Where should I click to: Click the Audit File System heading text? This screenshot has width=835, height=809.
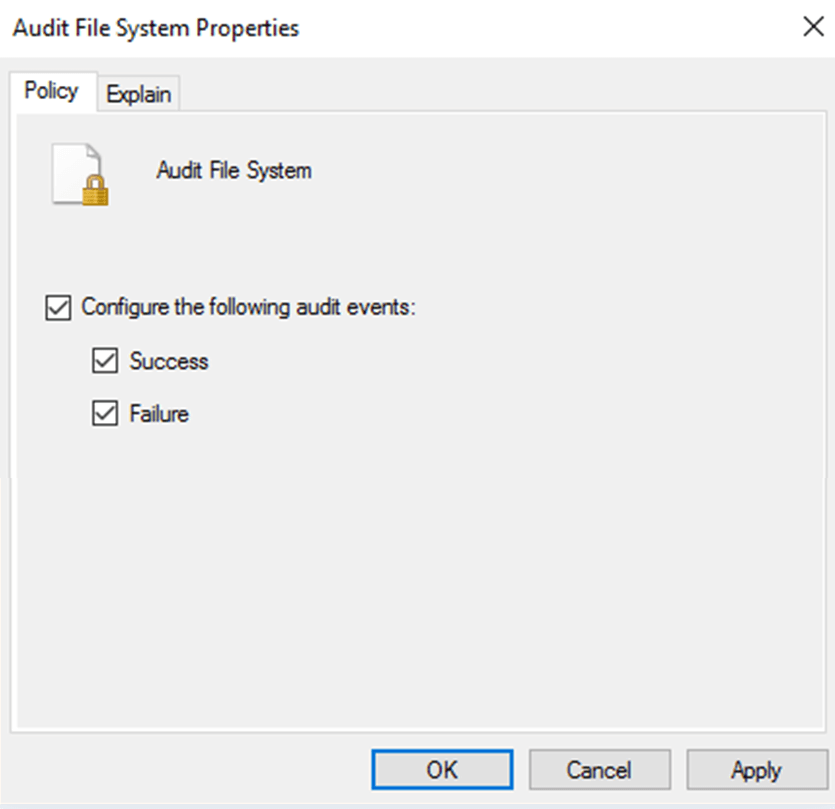[234, 170]
